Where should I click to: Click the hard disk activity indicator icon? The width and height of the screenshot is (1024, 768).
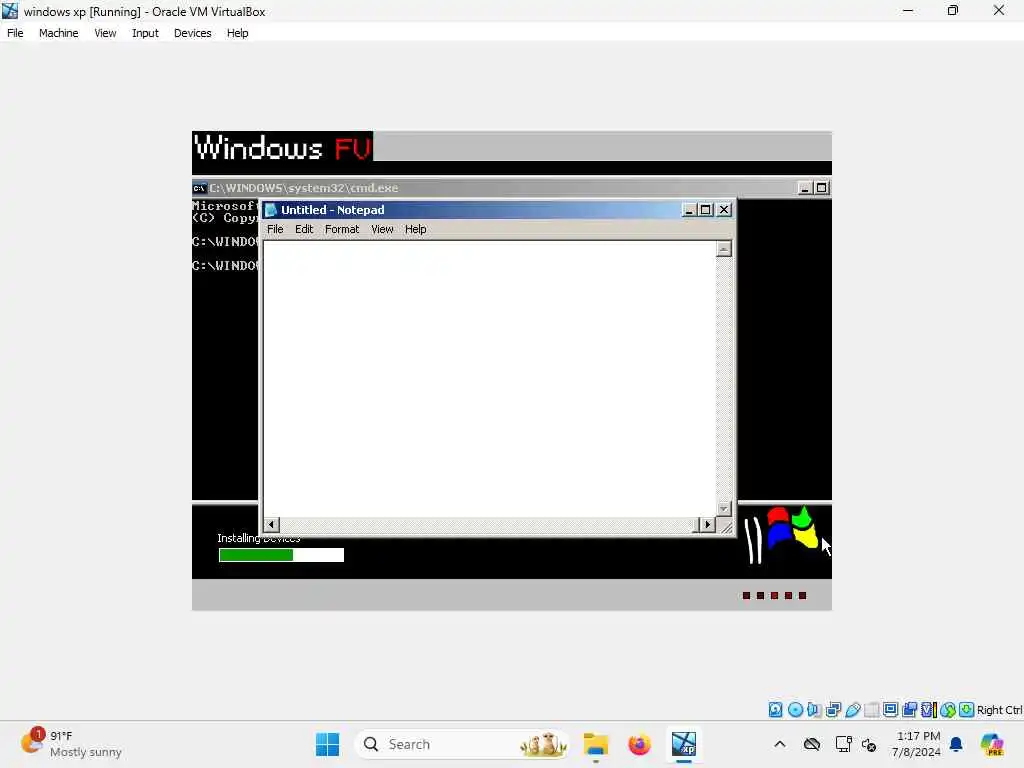click(x=775, y=710)
